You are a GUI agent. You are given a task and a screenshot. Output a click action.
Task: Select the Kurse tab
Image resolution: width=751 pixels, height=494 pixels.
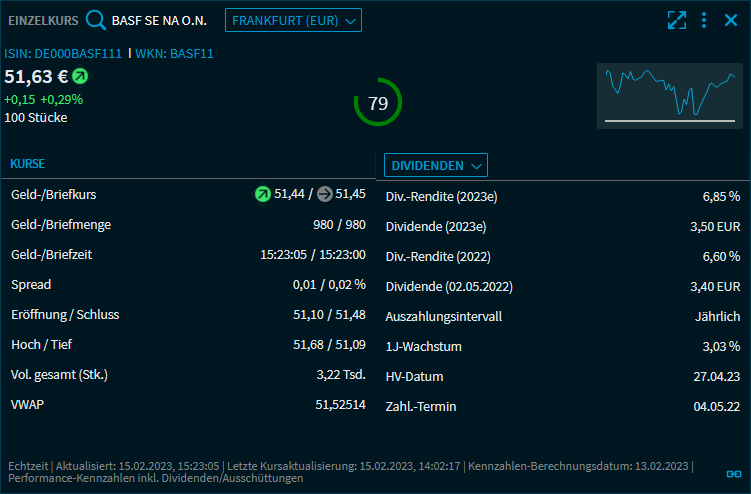pos(27,163)
